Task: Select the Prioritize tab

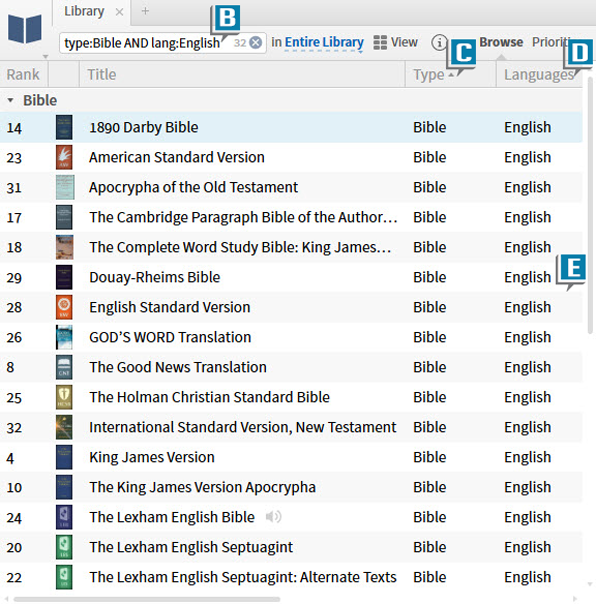Action: (551, 42)
